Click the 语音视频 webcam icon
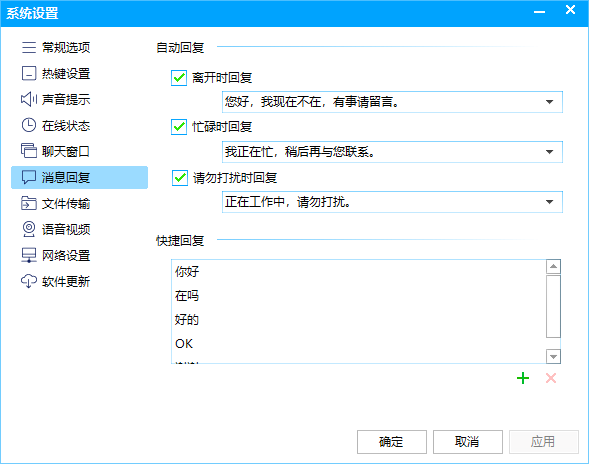This screenshot has height=464, width=589. [29, 229]
